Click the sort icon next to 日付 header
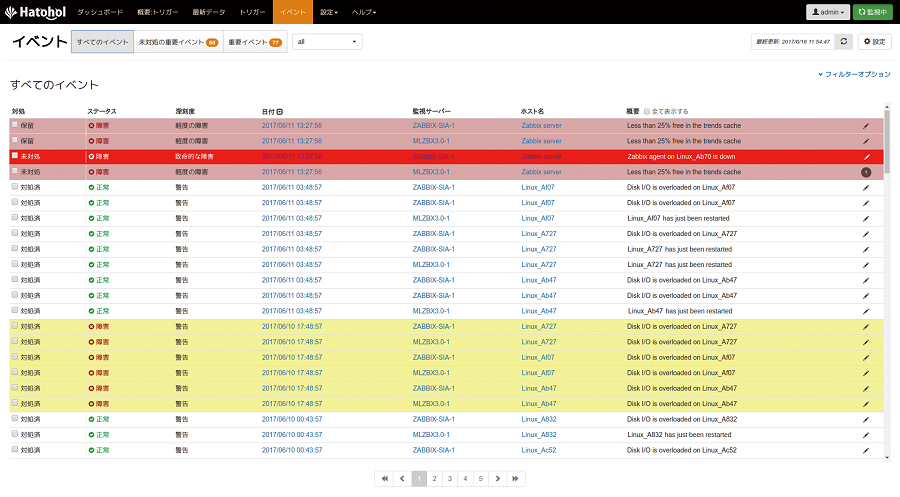This screenshot has height=497, width=900. coord(280,111)
